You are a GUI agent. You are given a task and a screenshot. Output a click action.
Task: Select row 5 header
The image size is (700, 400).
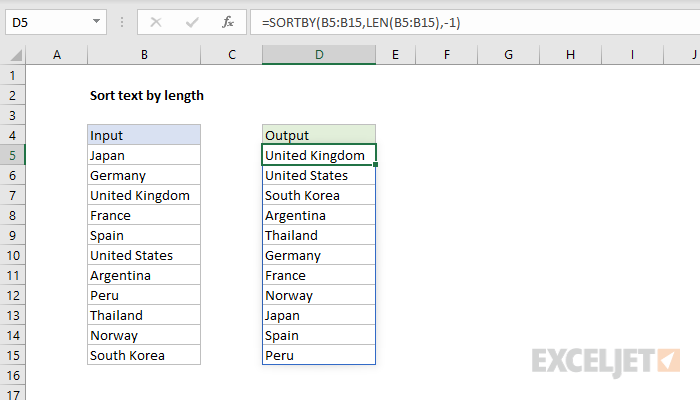(12, 155)
